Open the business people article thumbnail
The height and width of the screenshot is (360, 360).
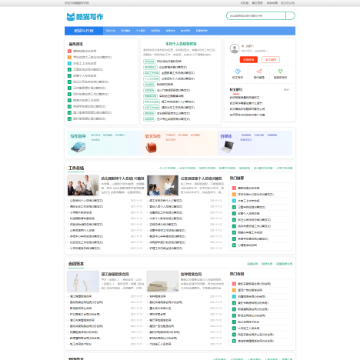point(83,185)
